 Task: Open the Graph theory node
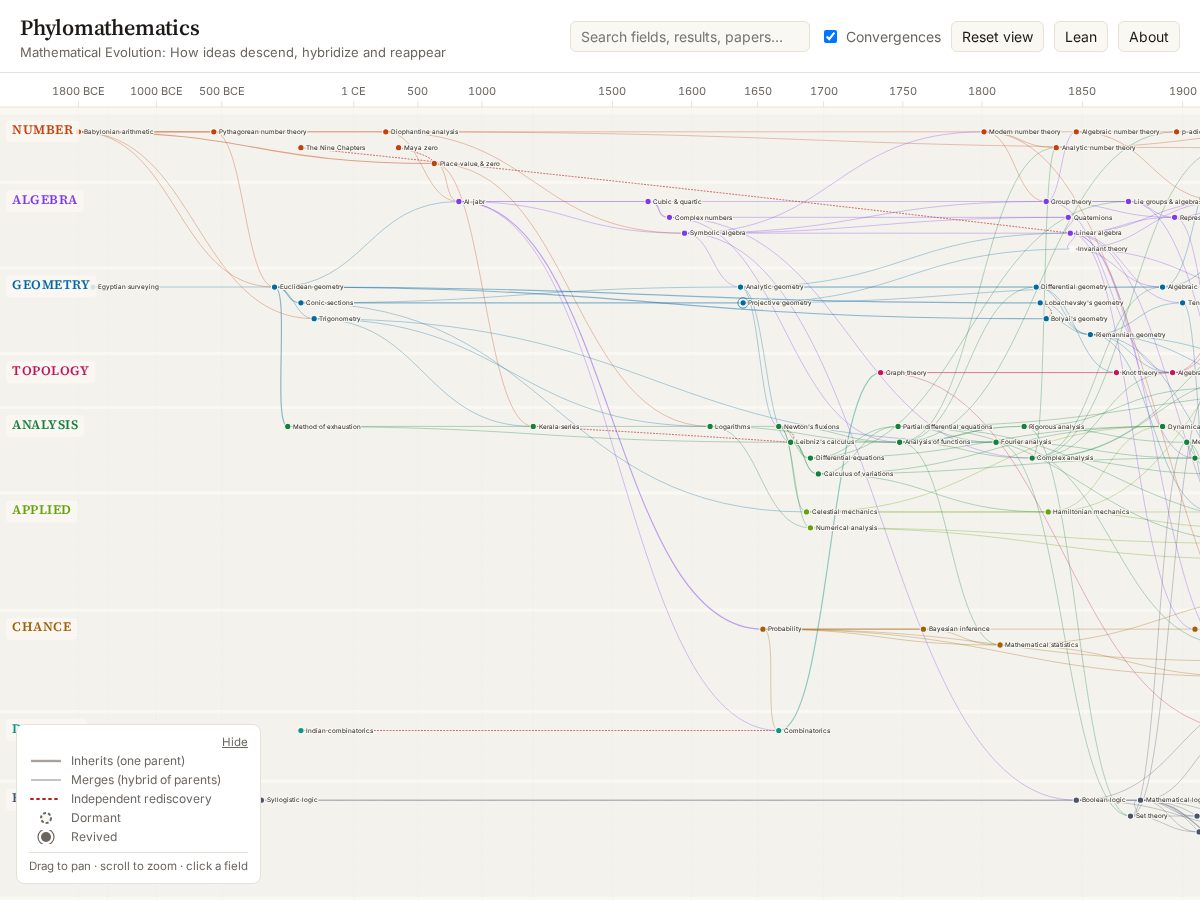(x=881, y=373)
